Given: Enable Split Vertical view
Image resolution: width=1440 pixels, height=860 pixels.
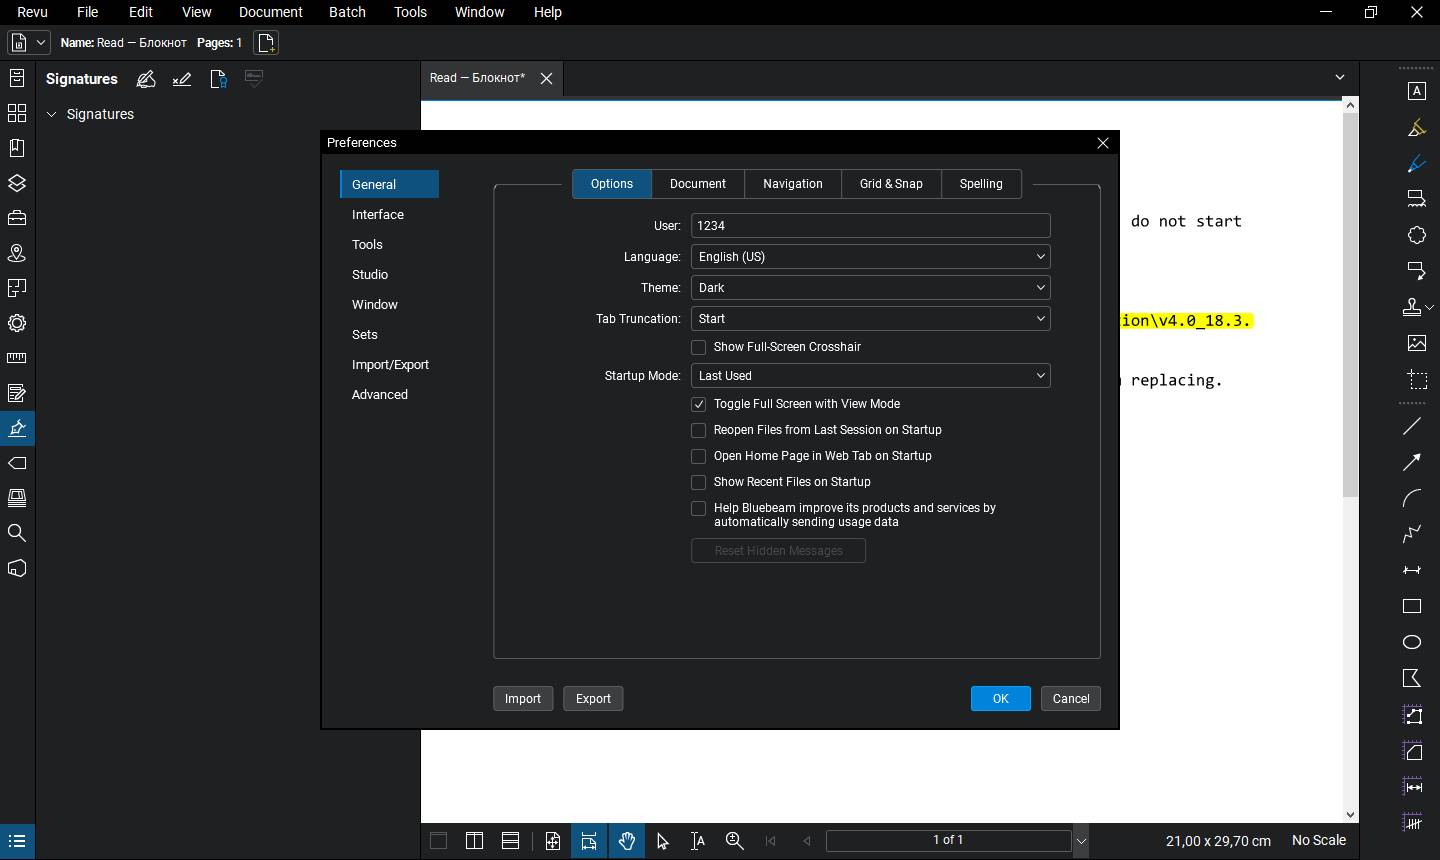Looking at the screenshot, I should [x=474, y=841].
